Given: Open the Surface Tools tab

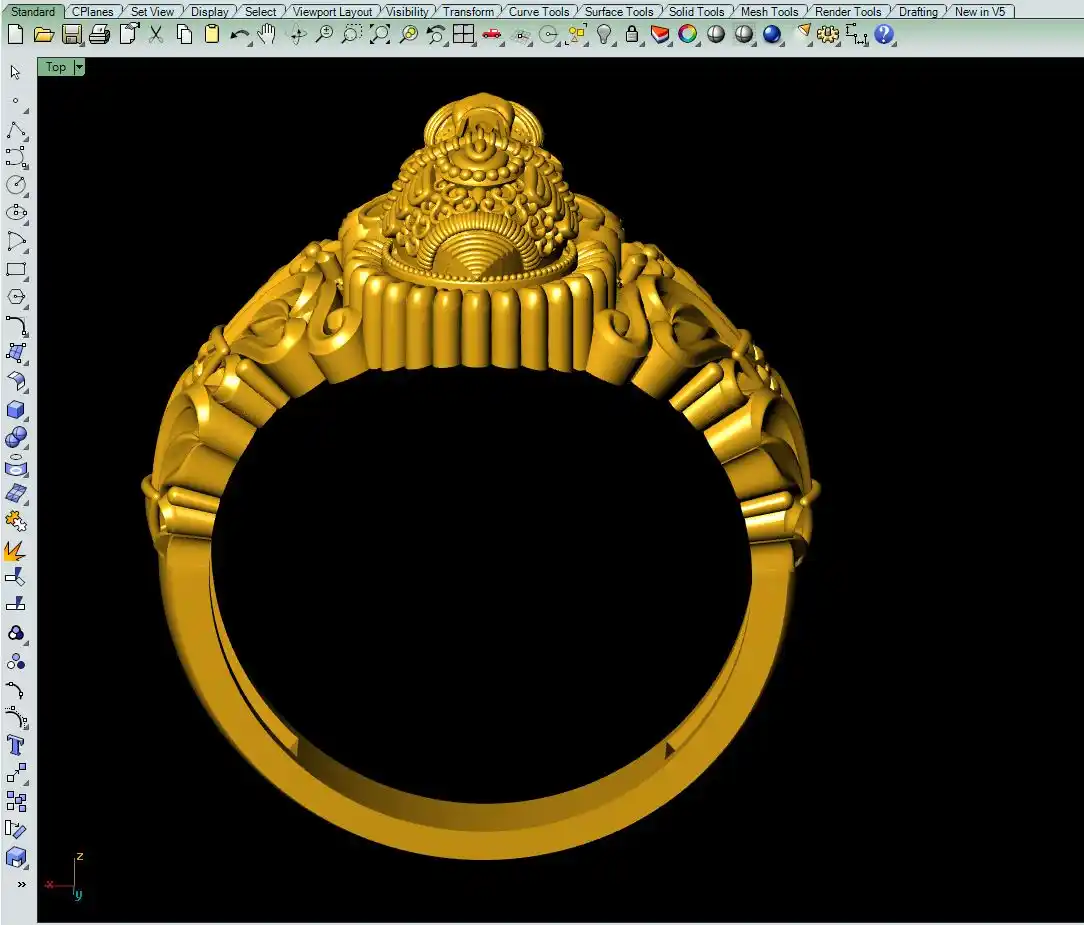Looking at the screenshot, I should pyautogui.click(x=619, y=12).
